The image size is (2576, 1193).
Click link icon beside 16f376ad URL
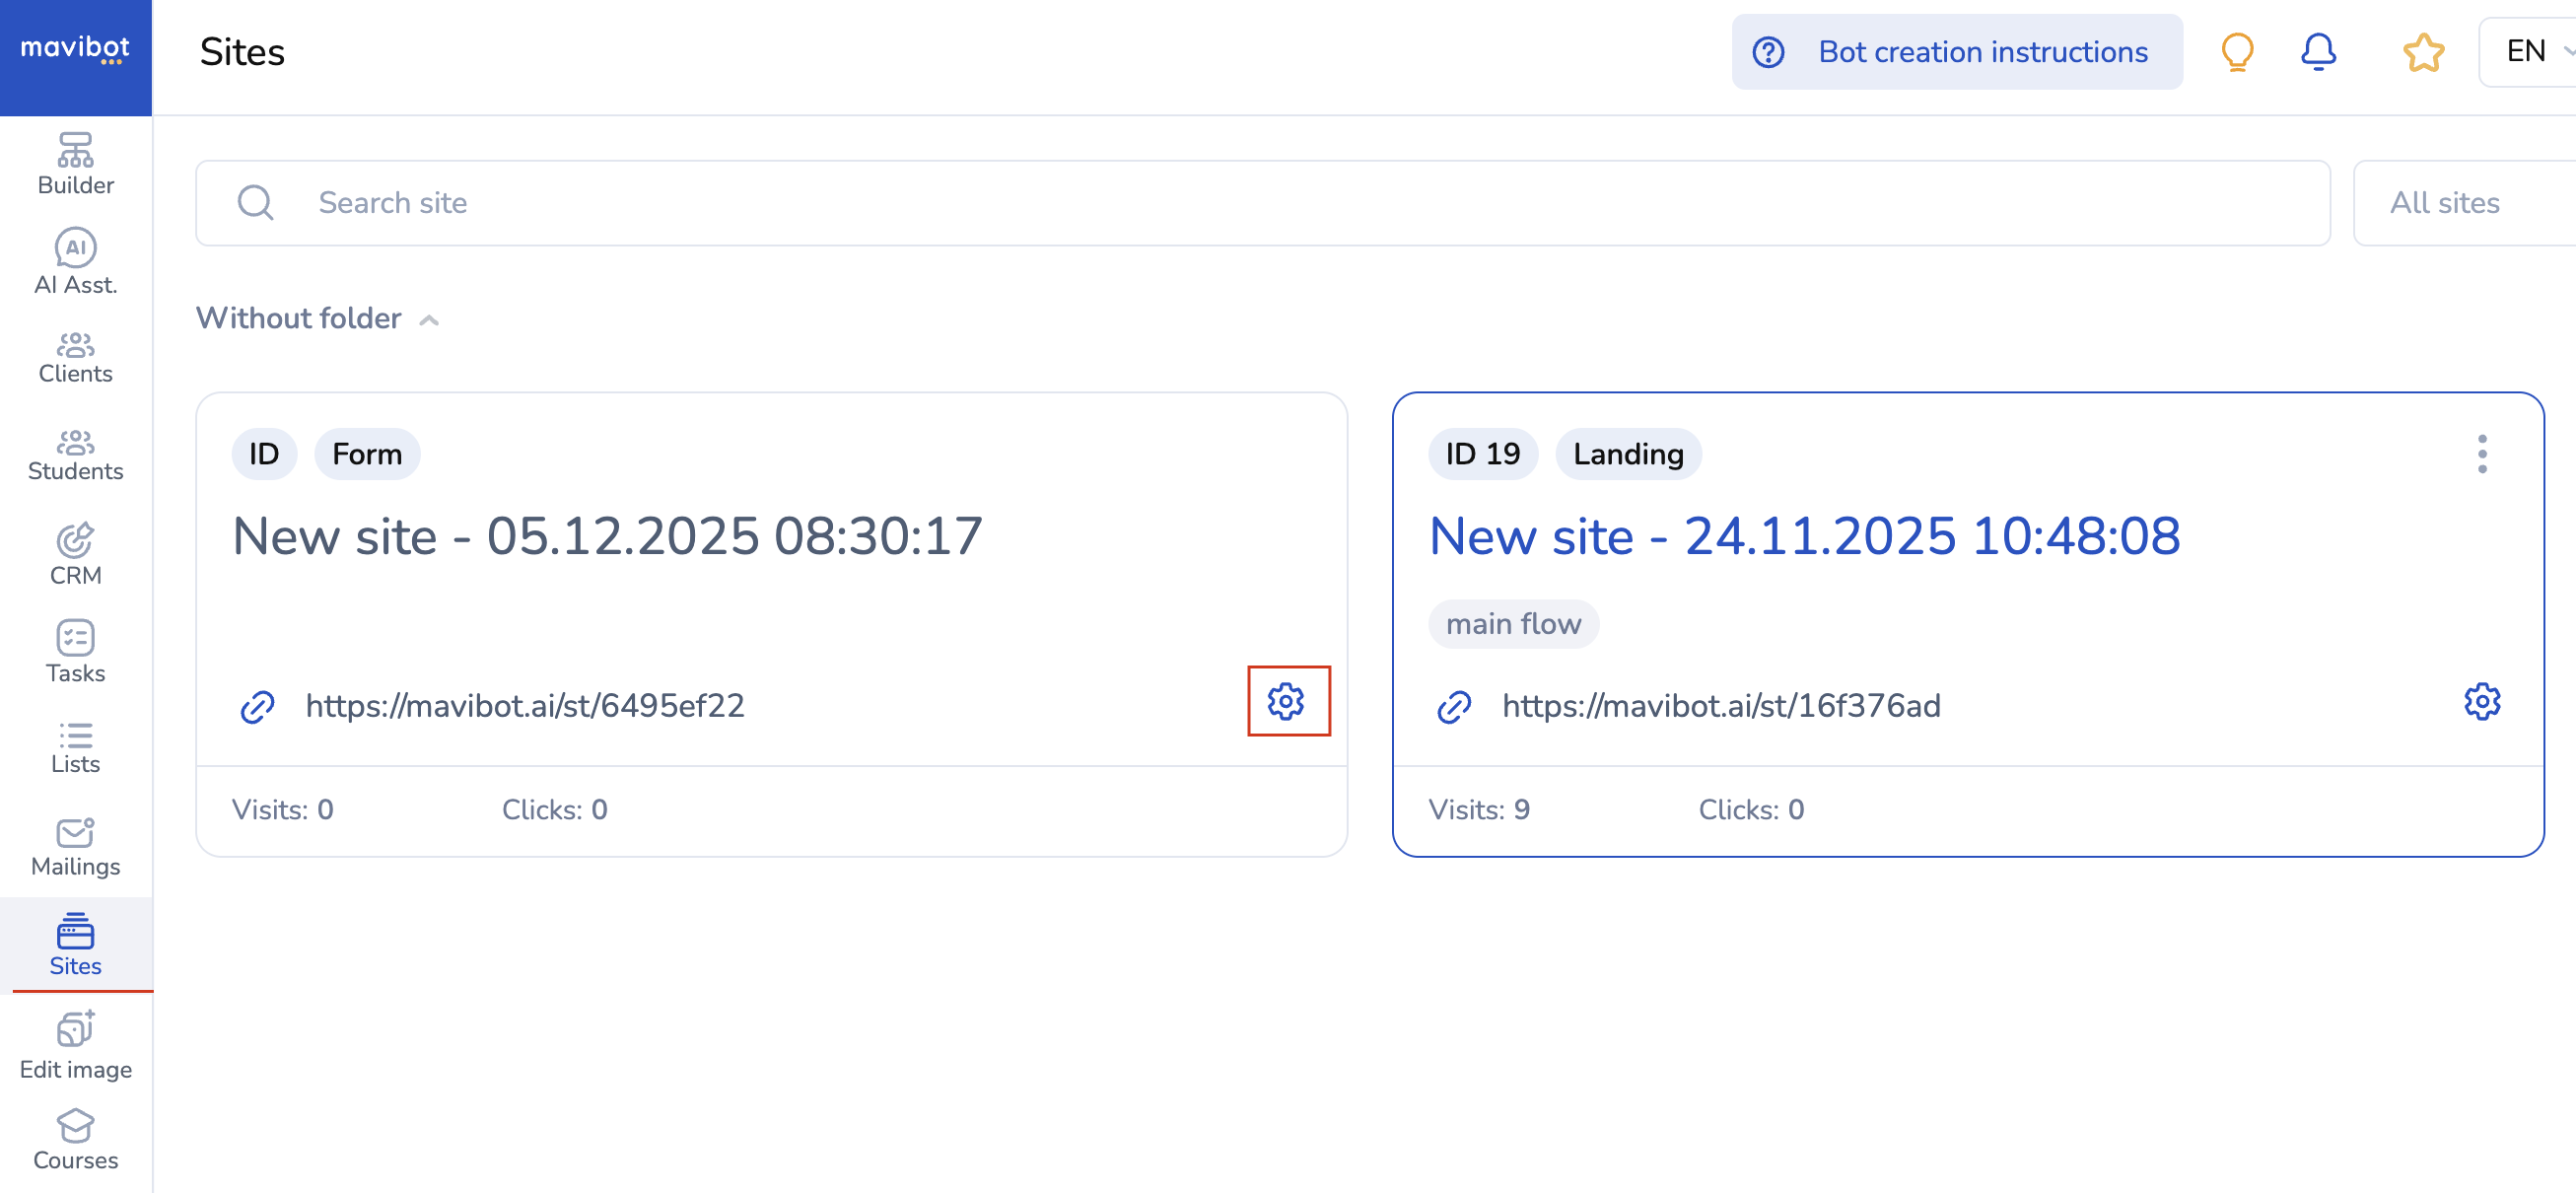pos(1453,706)
